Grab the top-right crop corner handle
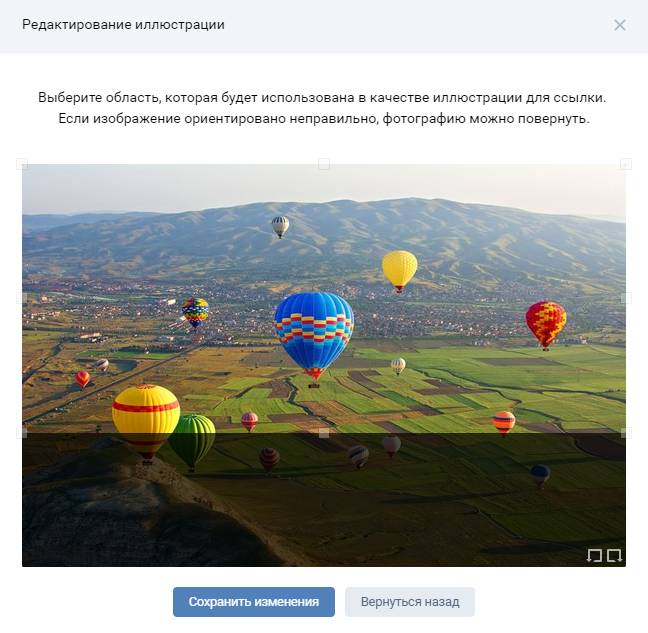Image resolution: width=648 pixels, height=633 pixels. click(x=626, y=164)
